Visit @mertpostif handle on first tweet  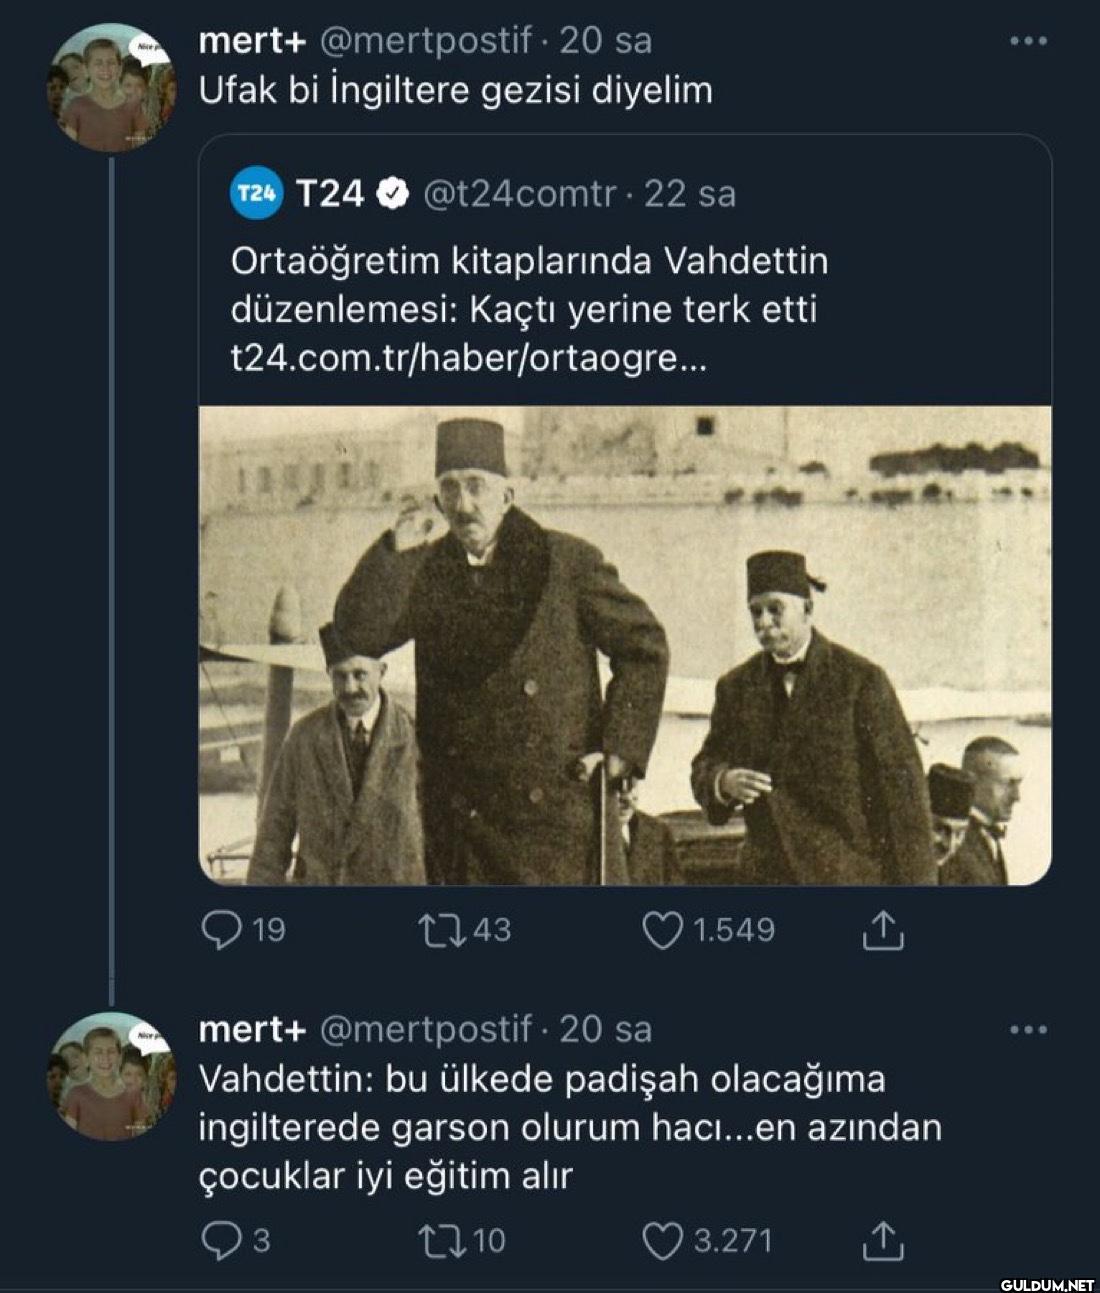tap(425, 41)
